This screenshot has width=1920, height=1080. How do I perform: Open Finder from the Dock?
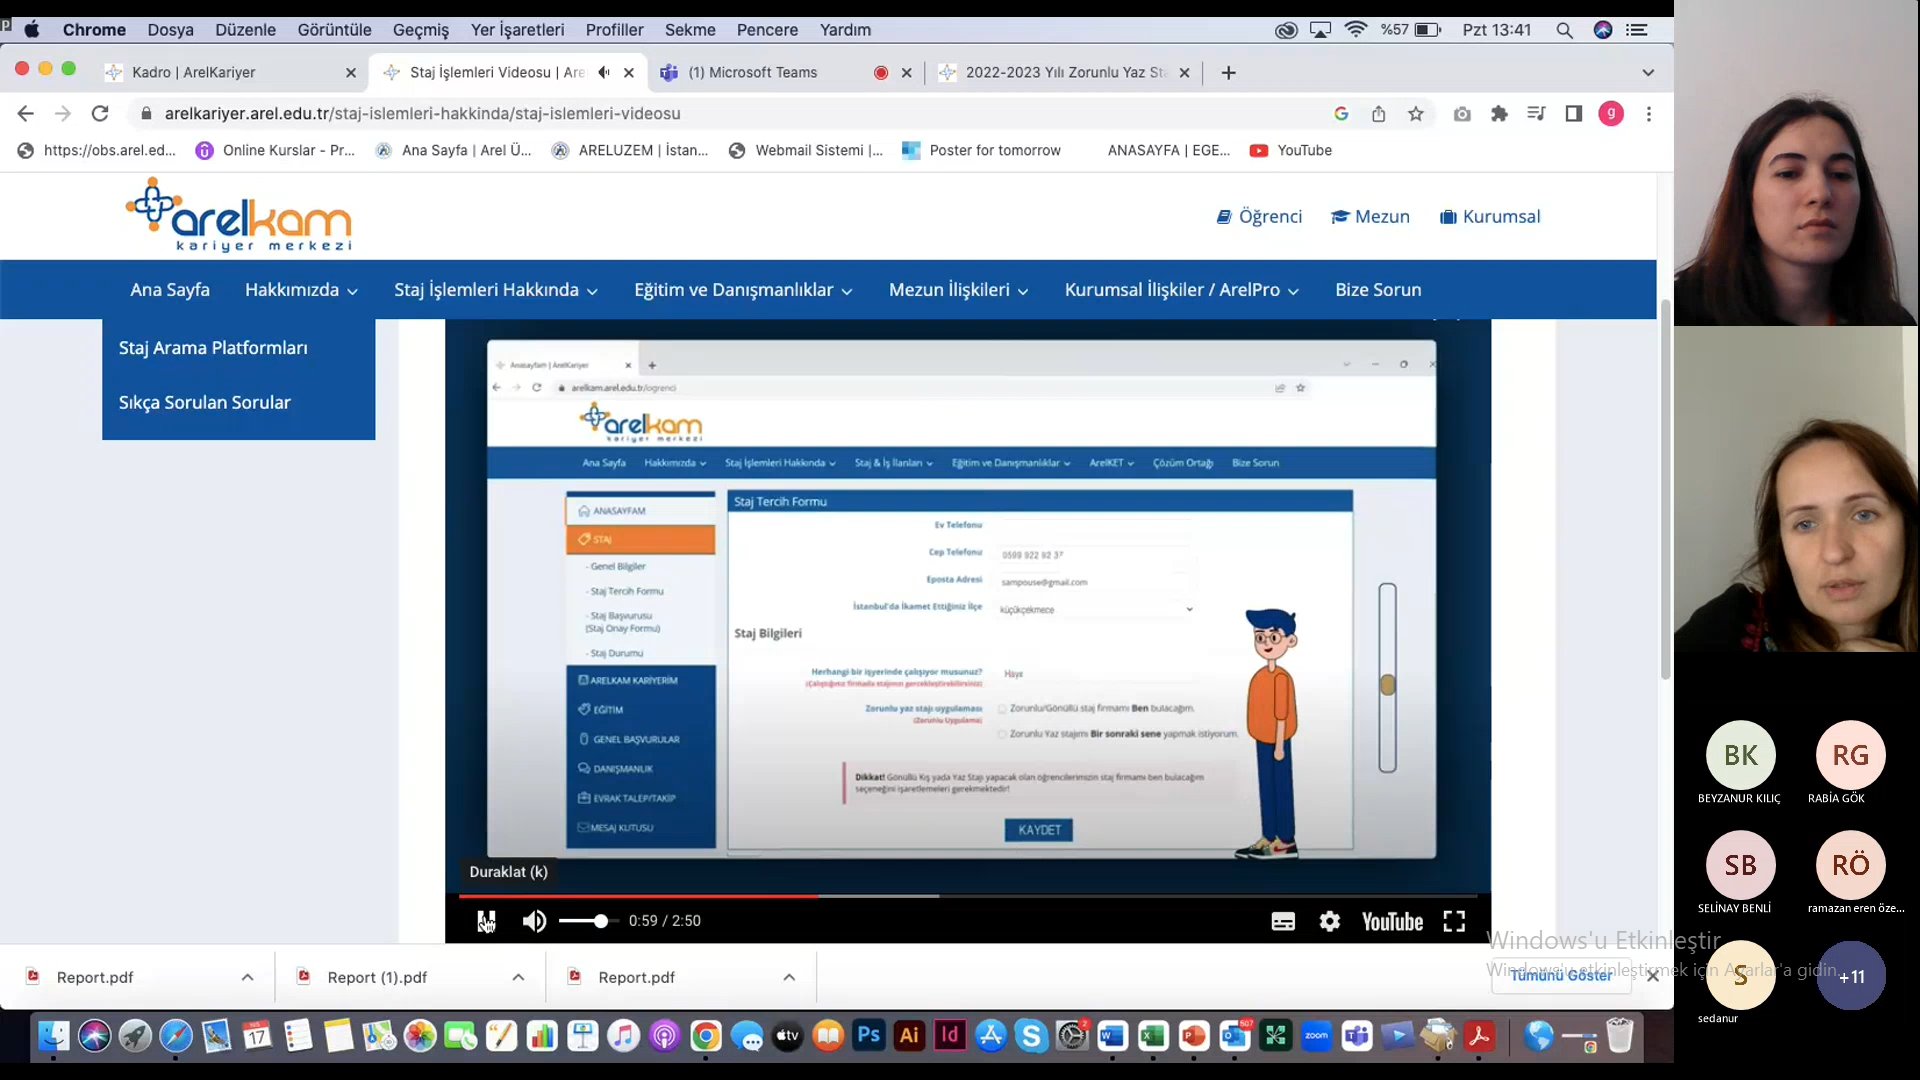[54, 1036]
